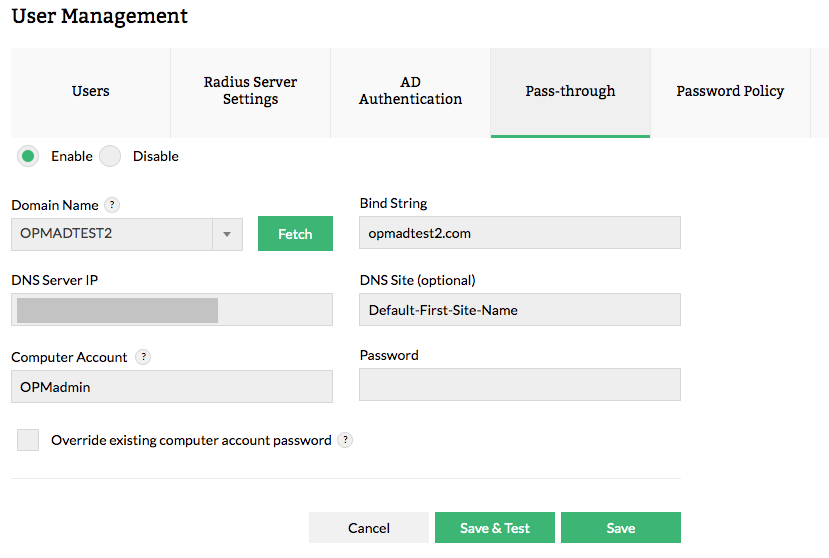
Task: Click help icon after Override password option
Action: (345, 440)
